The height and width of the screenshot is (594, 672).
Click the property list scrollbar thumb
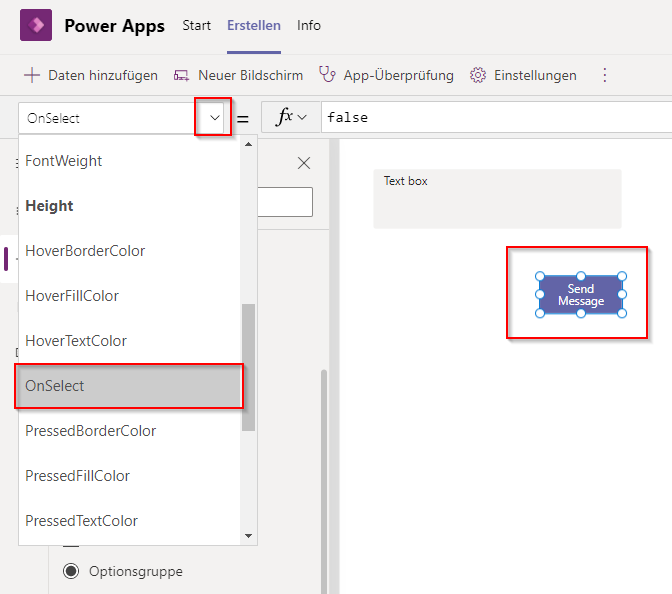point(249,367)
